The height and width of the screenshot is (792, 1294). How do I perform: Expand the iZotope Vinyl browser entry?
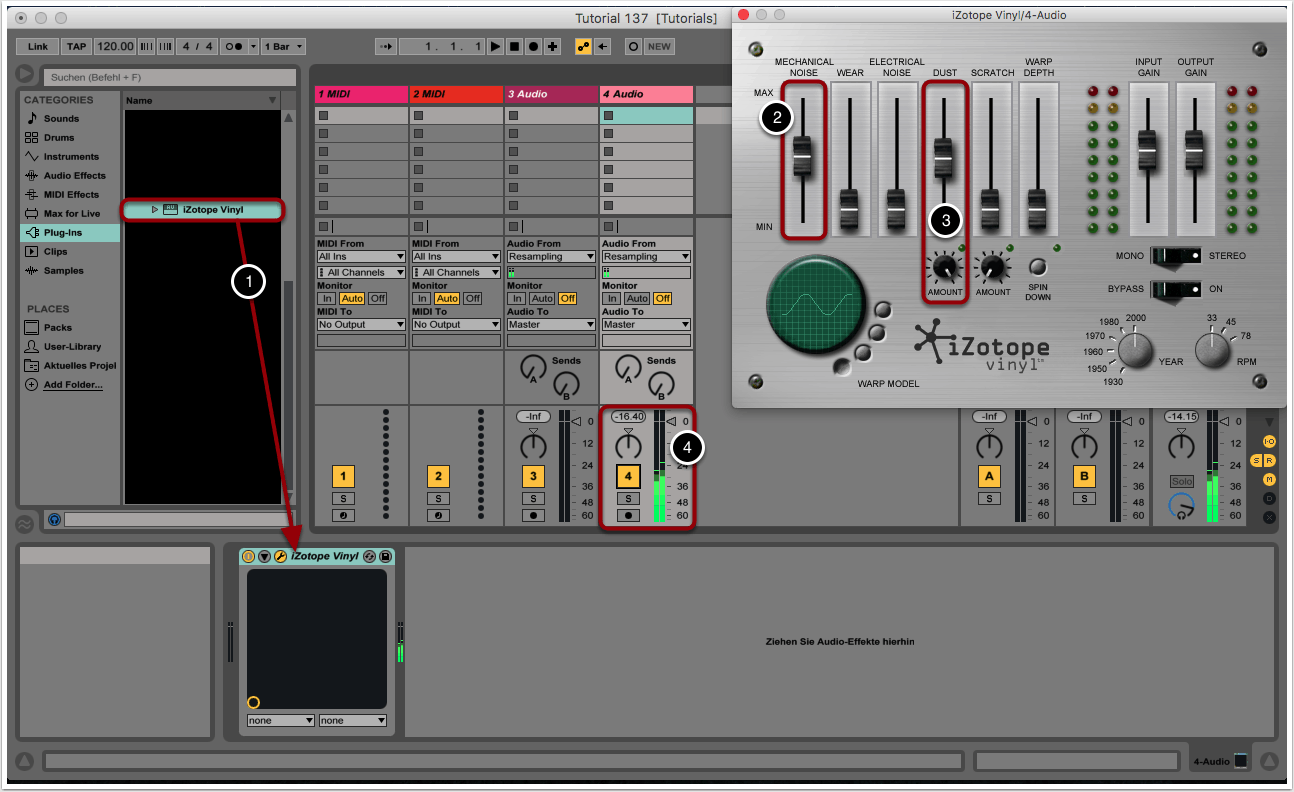coord(155,210)
